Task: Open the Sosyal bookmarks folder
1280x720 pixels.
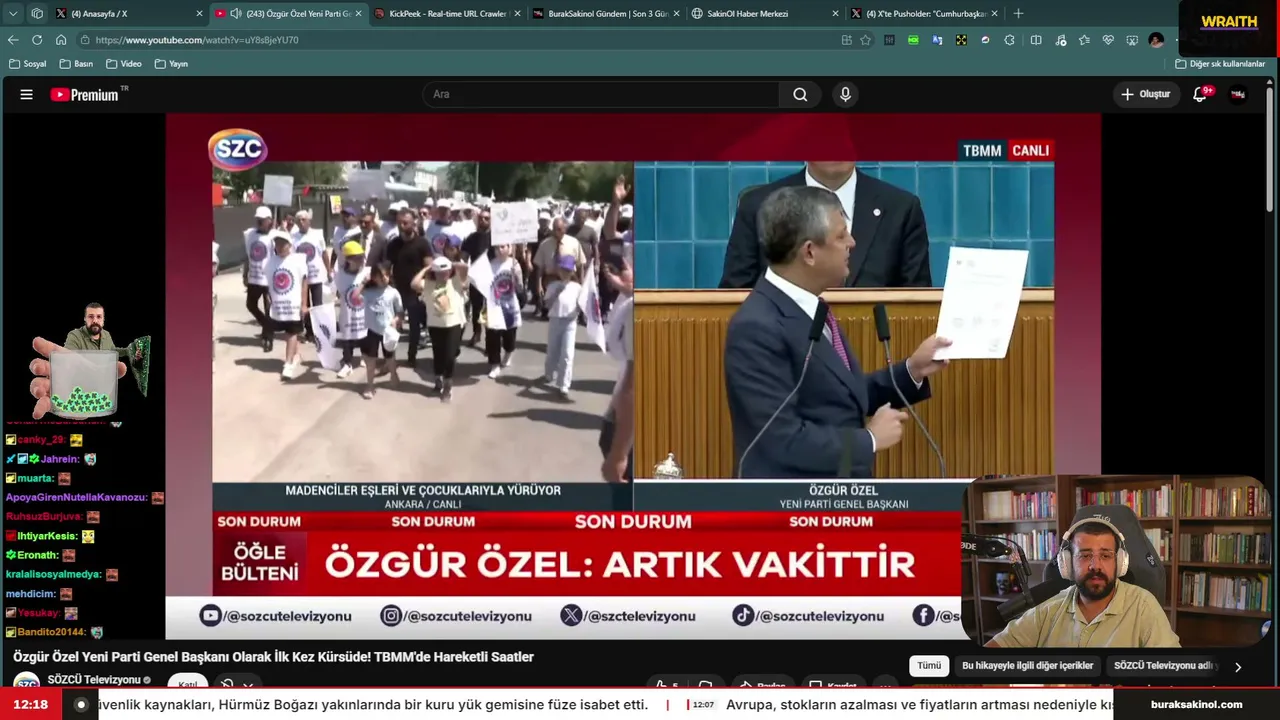Action: click(28, 64)
